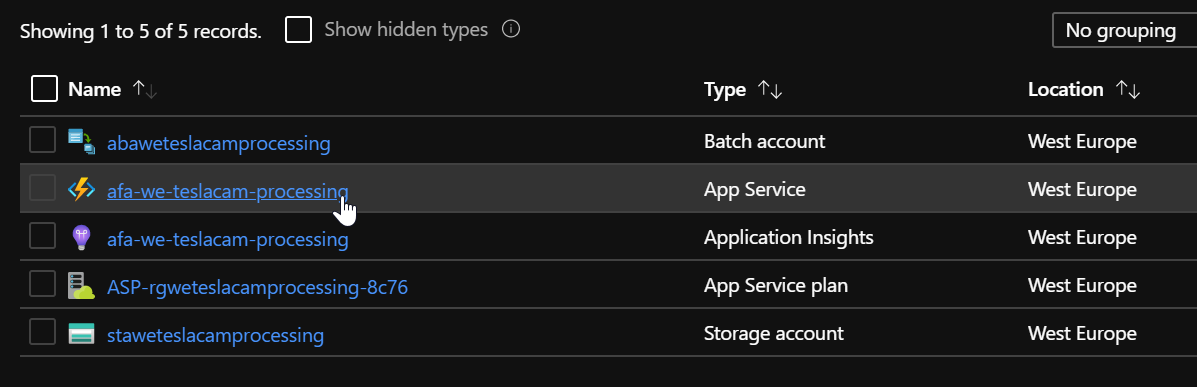Open the afa-we-teslacam-processing Application Insights link

point(227,239)
